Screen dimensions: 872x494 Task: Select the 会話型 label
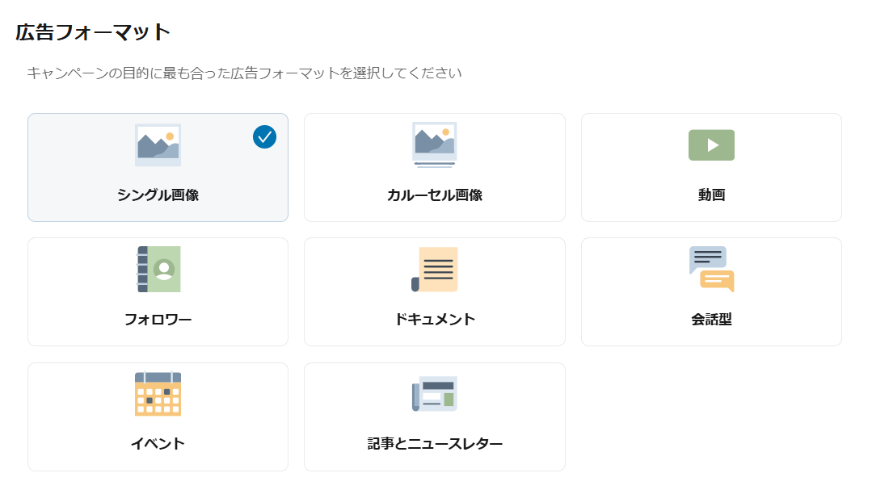point(711,319)
